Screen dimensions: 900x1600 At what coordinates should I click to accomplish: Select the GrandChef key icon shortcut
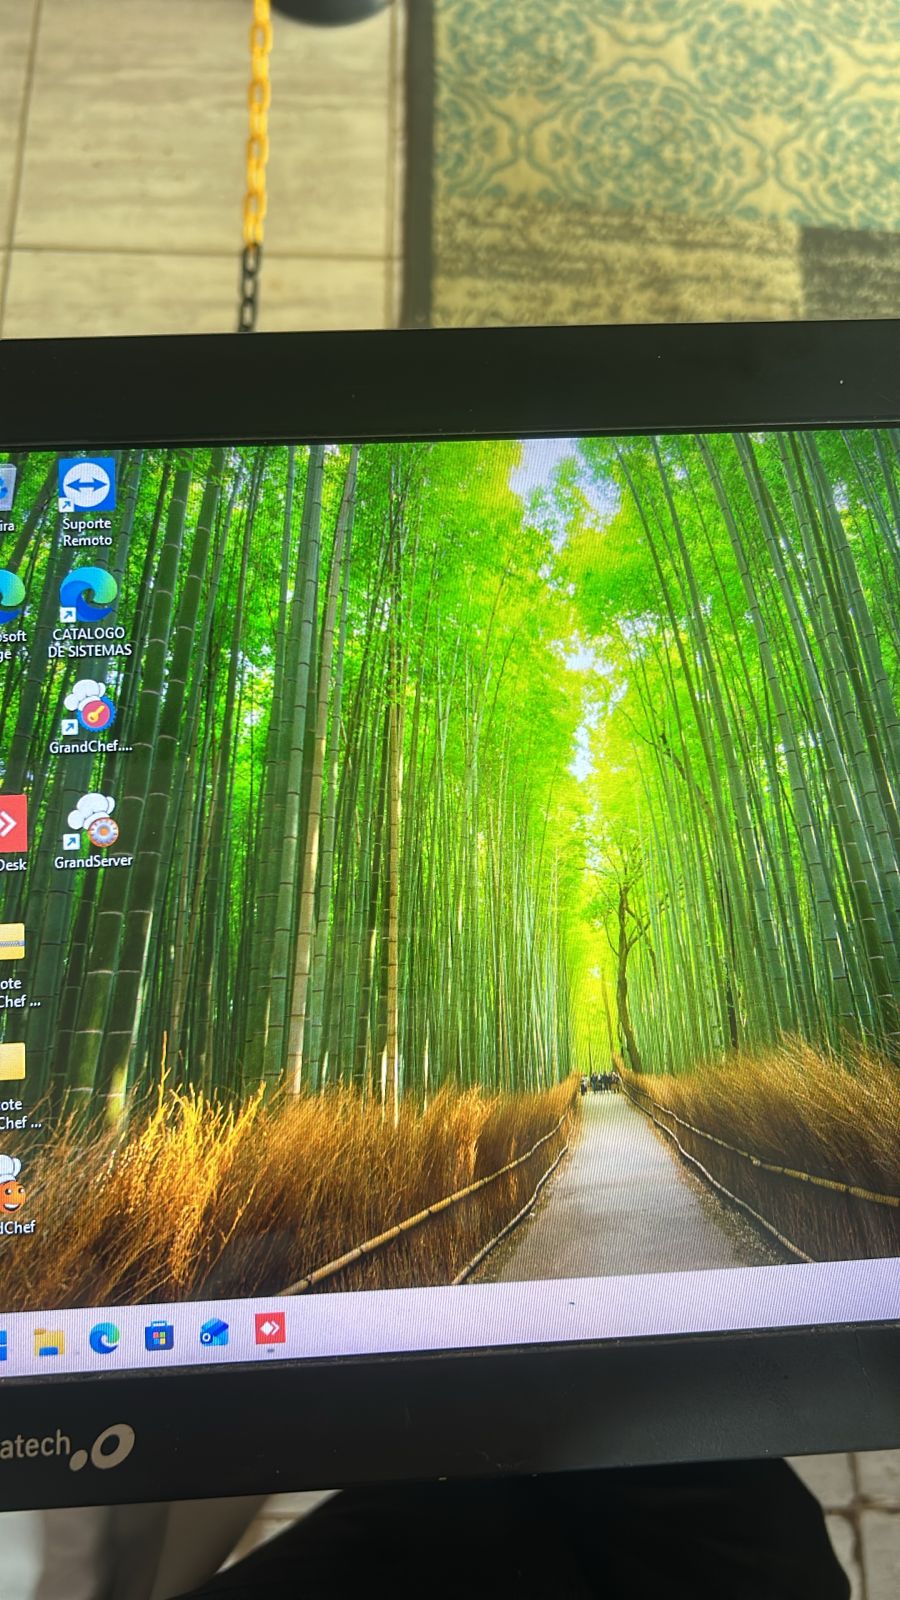pyautogui.click(x=88, y=706)
